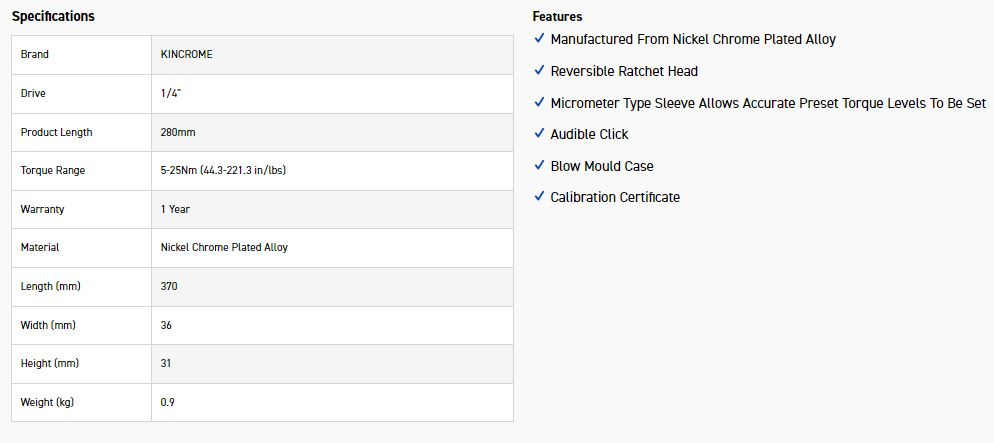
Task: Click the Height (mm) row label
Action: (x=49, y=363)
